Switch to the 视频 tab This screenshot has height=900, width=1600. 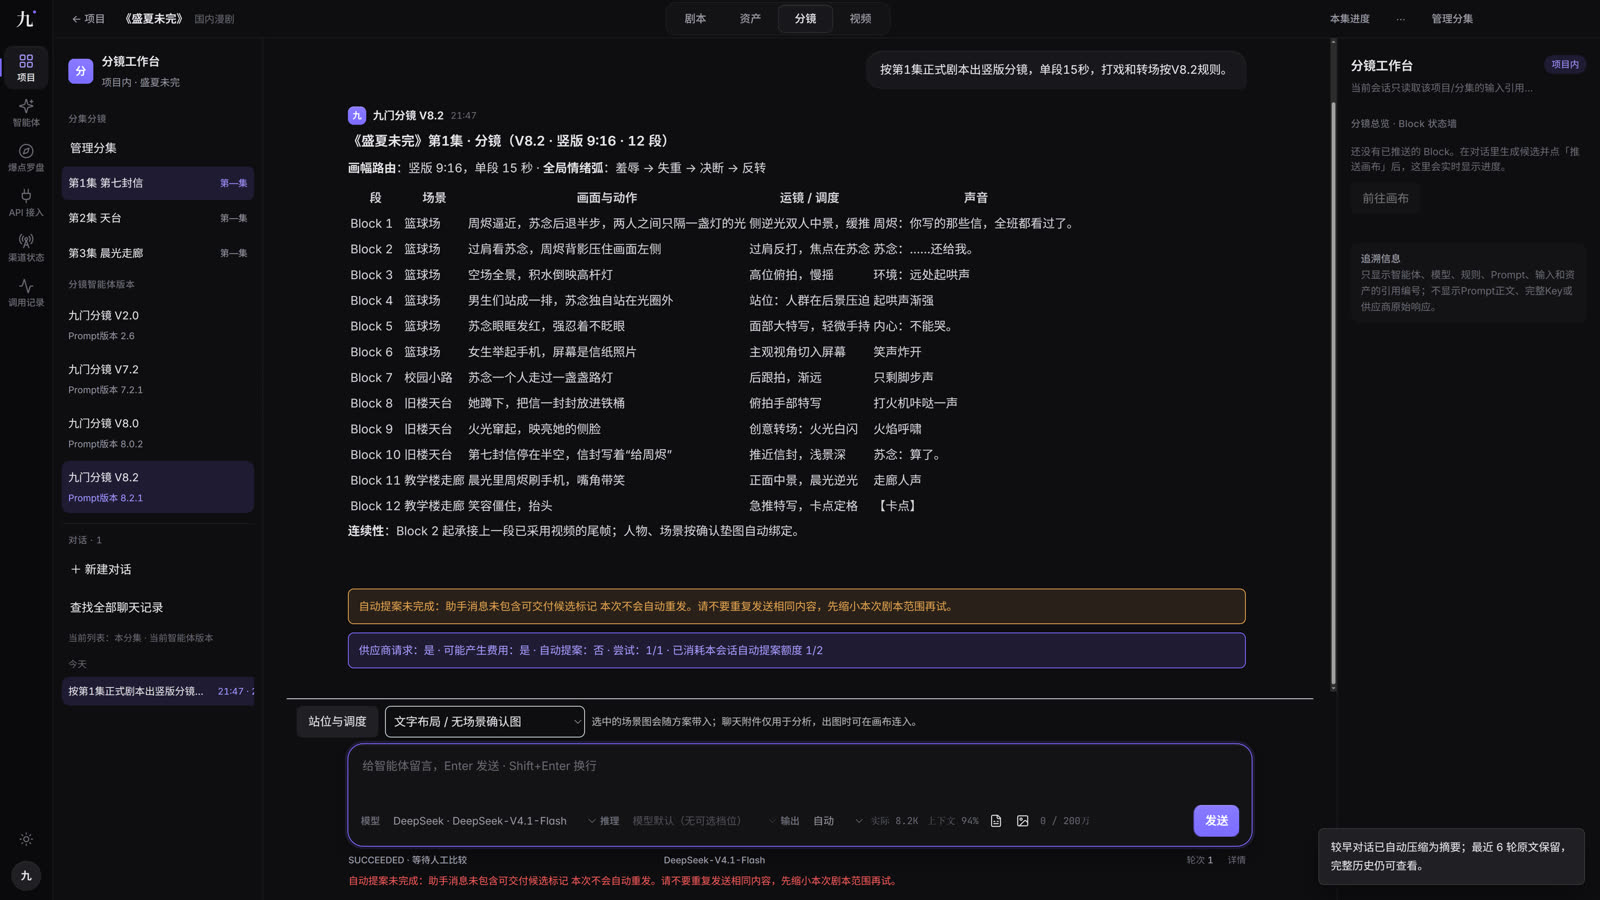click(860, 19)
